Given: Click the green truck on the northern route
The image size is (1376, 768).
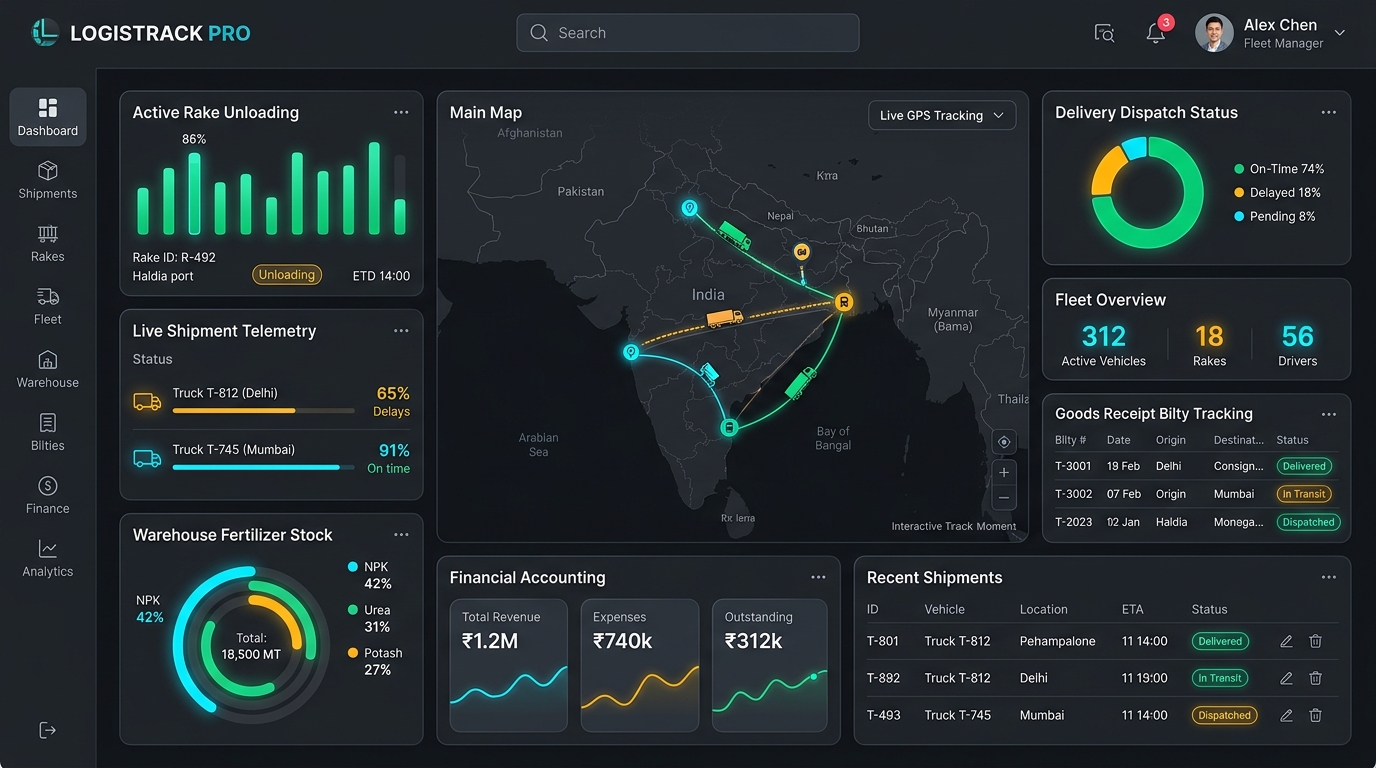Looking at the screenshot, I should (734, 237).
